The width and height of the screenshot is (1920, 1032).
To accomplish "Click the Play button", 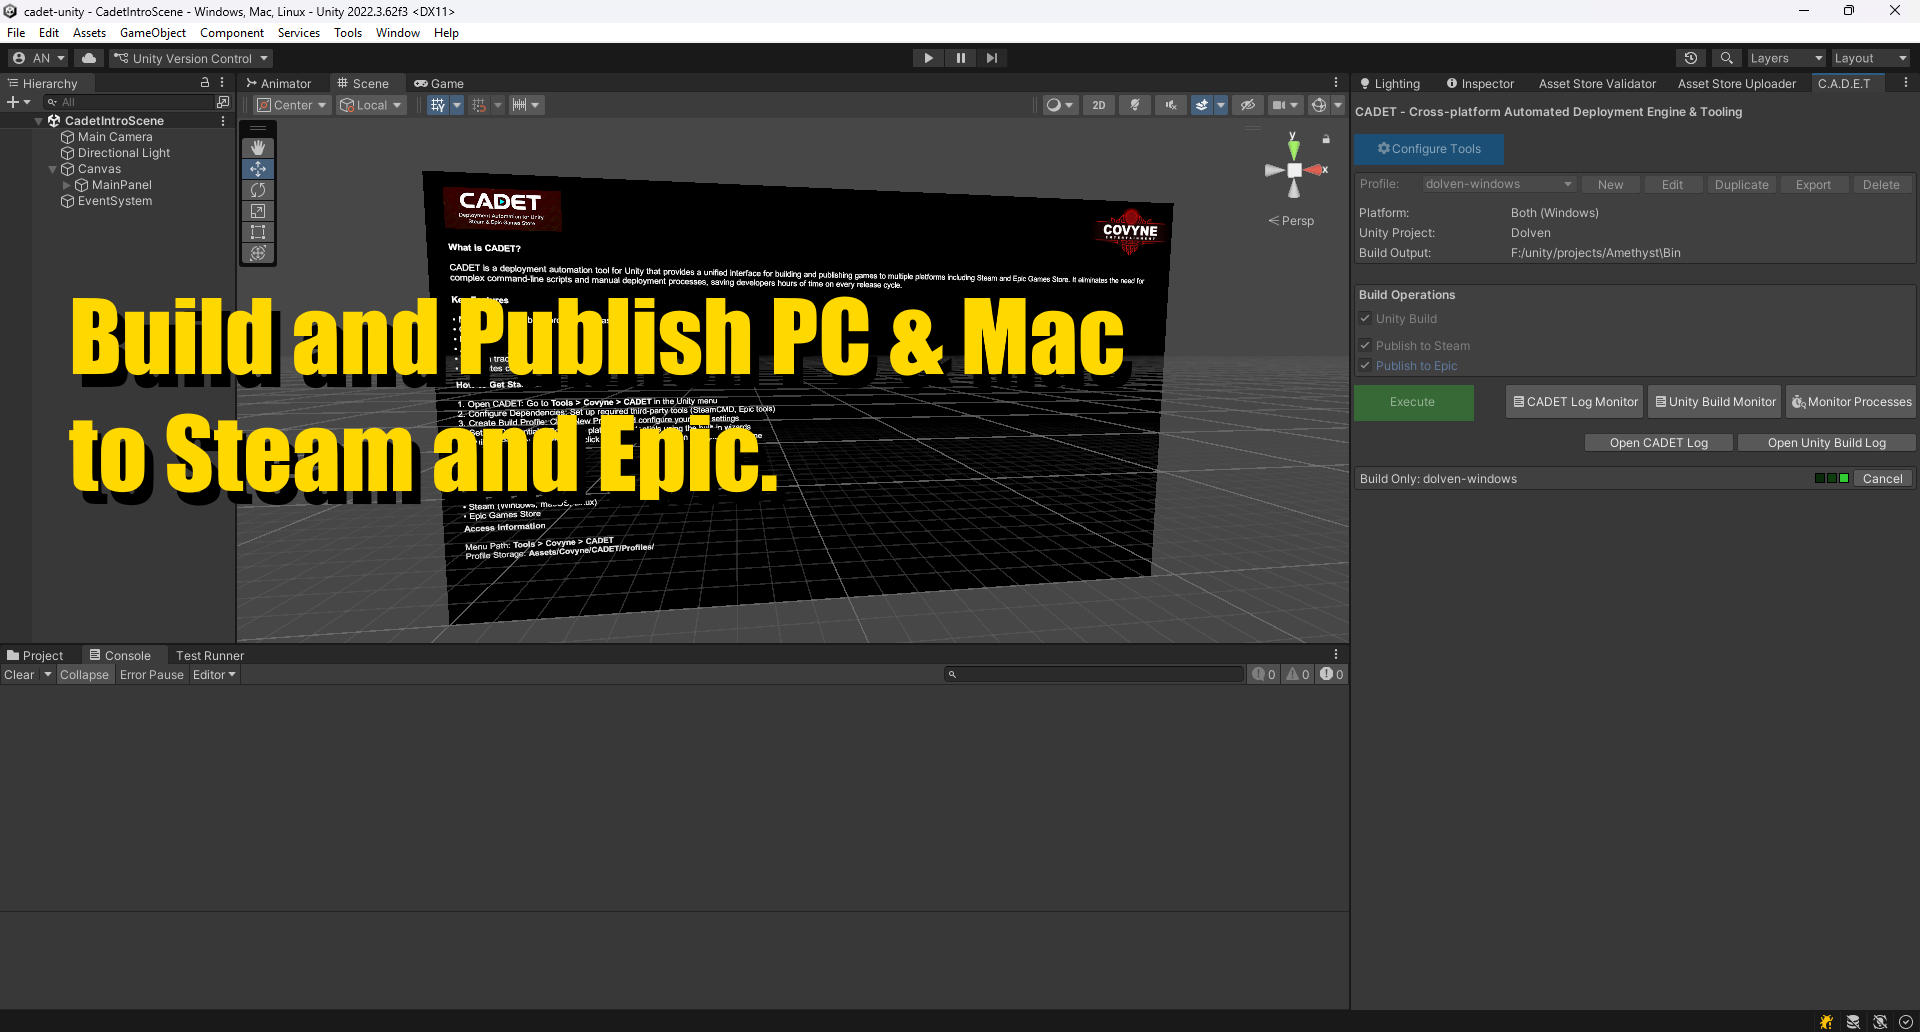I will [929, 58].
